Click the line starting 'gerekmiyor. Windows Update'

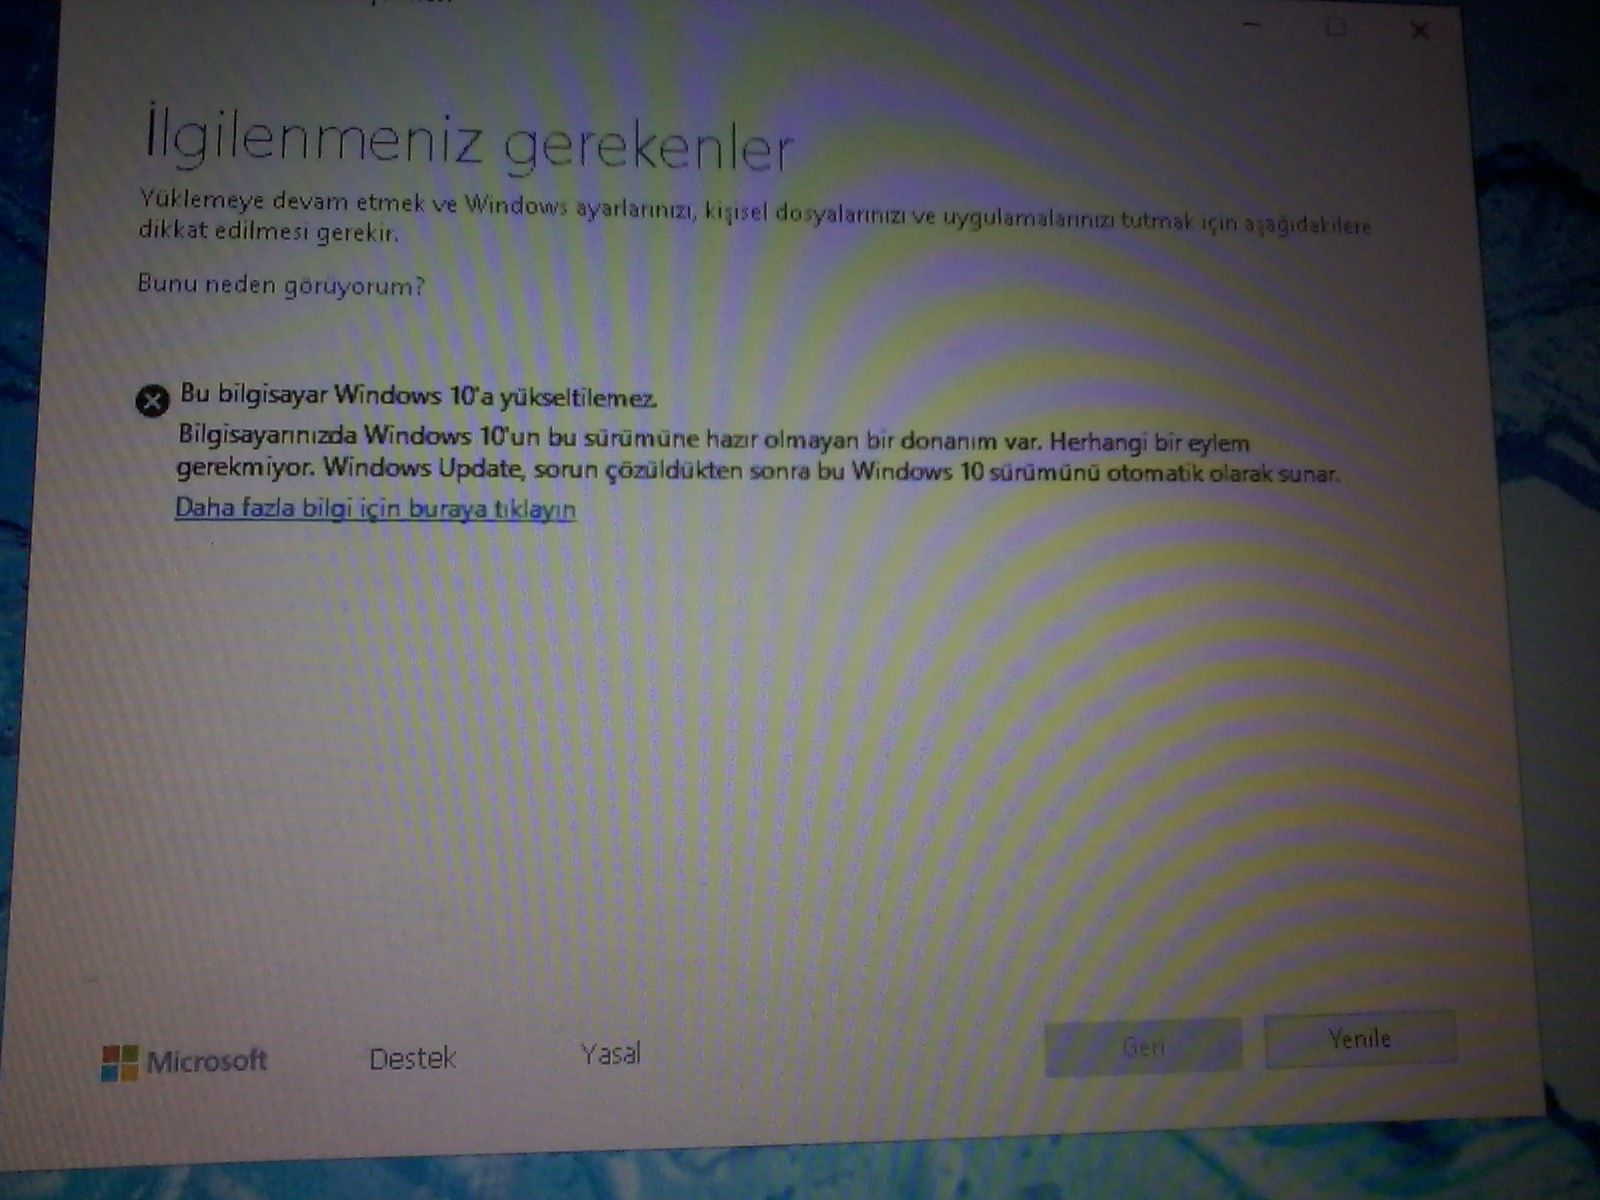[x=758, y=469]
